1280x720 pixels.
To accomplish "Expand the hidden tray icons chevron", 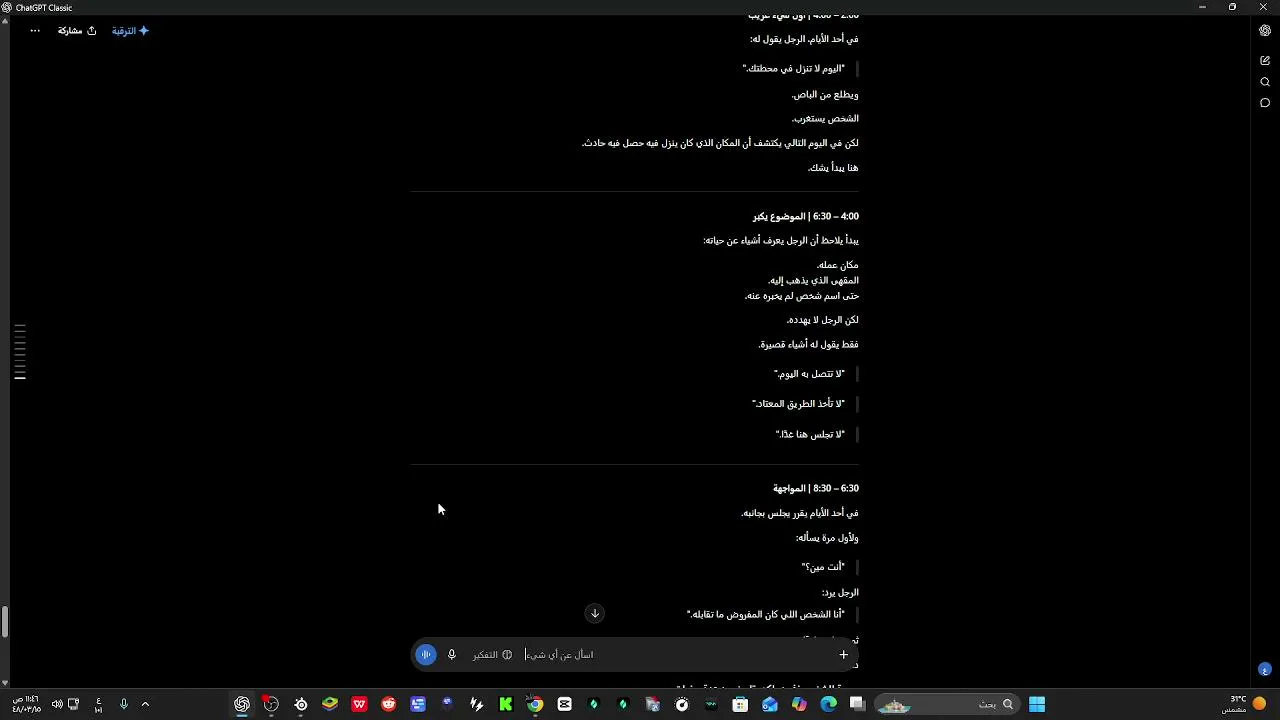I will pyautogui.click(x=145, y=705).
